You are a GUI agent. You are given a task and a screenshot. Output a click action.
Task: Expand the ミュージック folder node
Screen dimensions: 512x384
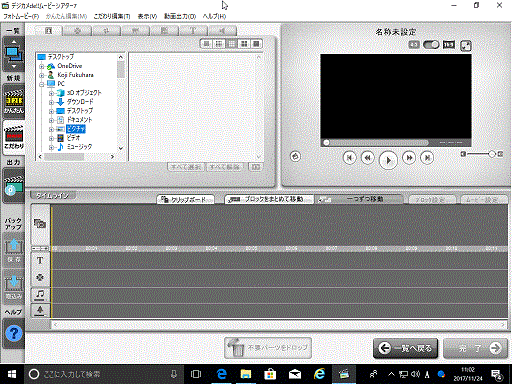[51, 147]
